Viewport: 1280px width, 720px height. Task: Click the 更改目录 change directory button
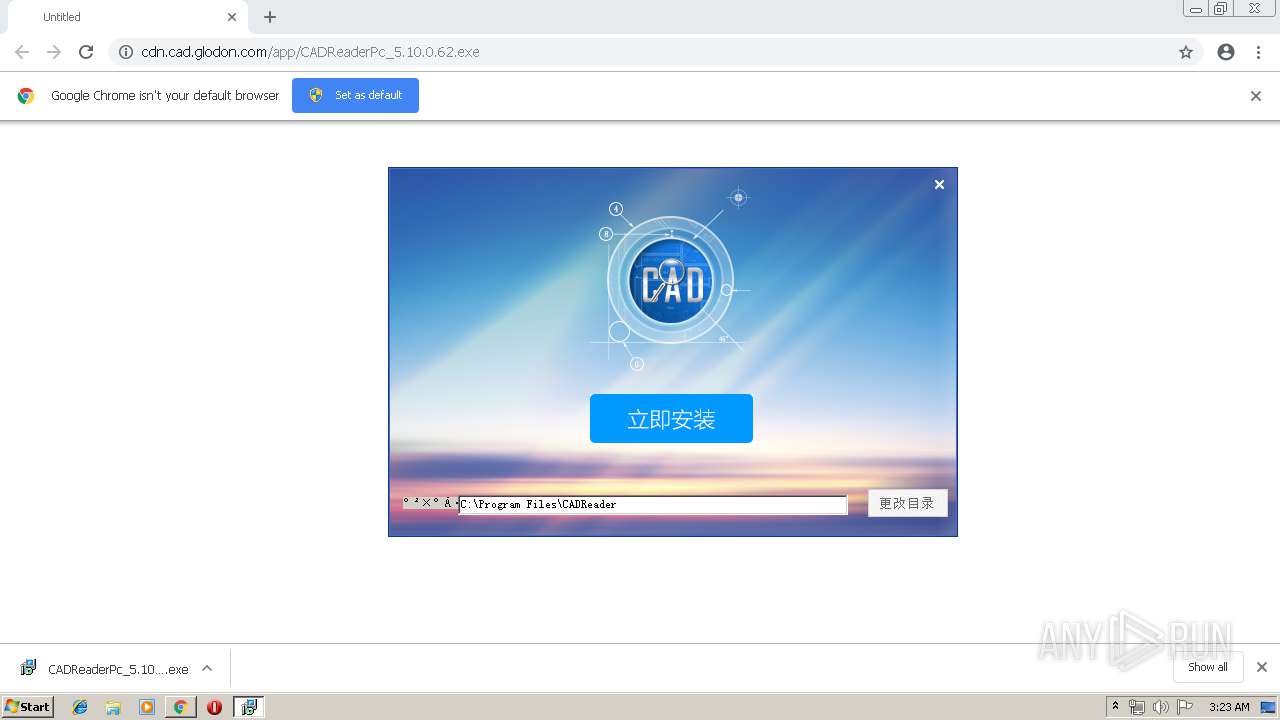[x=907, y=503]
